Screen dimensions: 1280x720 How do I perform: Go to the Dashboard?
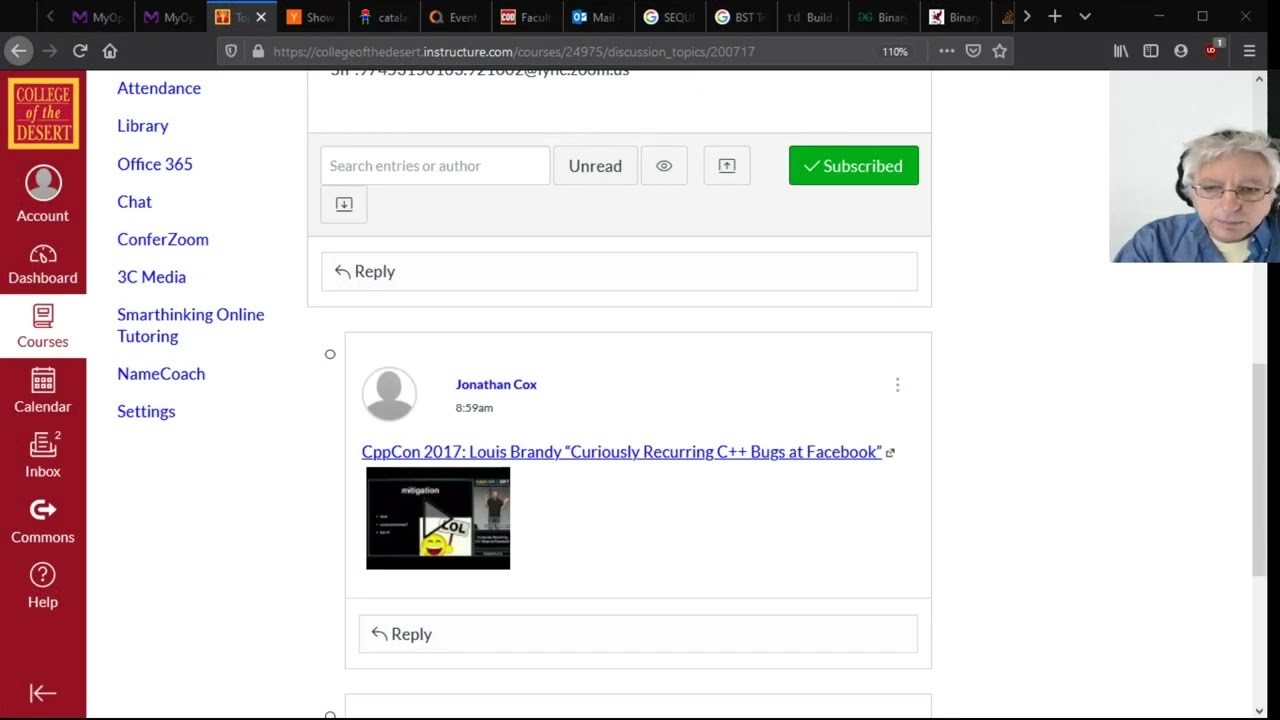coord(43,265)
